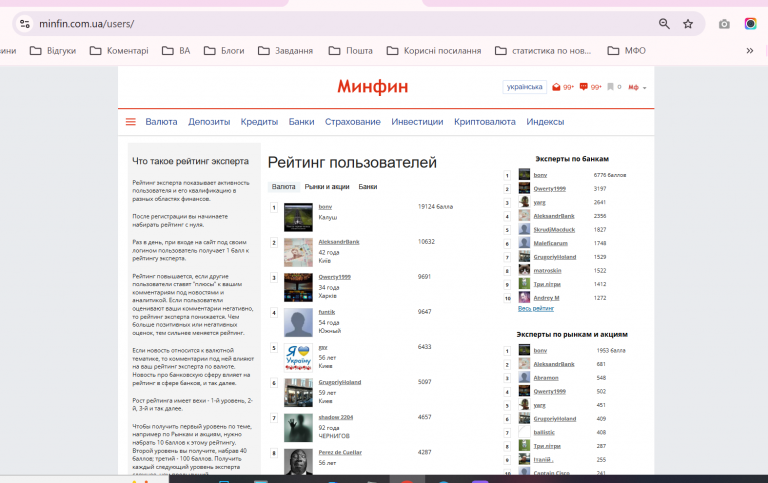
Task: Click Andrey M avatar icon in bank experts
Action: 525,297
